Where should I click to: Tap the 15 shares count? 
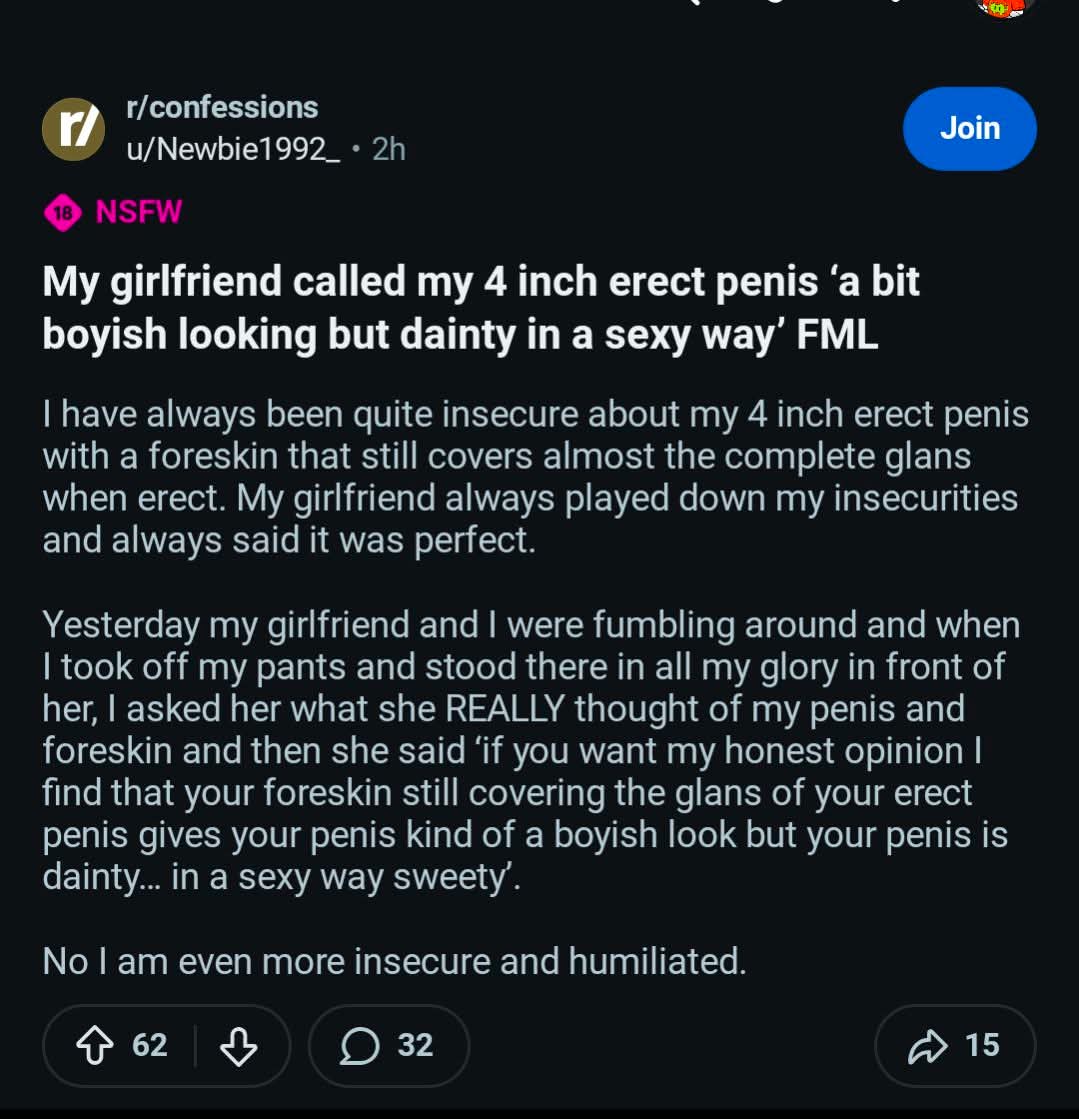click(x=982, y=1046)
